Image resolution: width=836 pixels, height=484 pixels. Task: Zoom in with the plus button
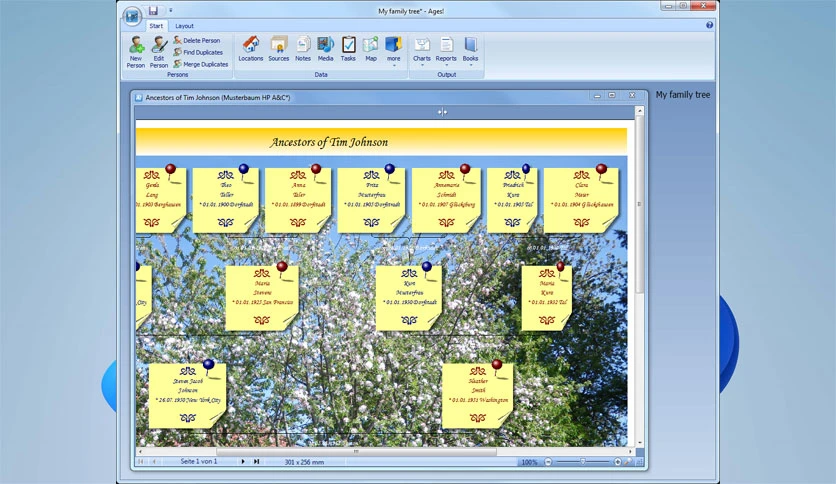point(617,462)
